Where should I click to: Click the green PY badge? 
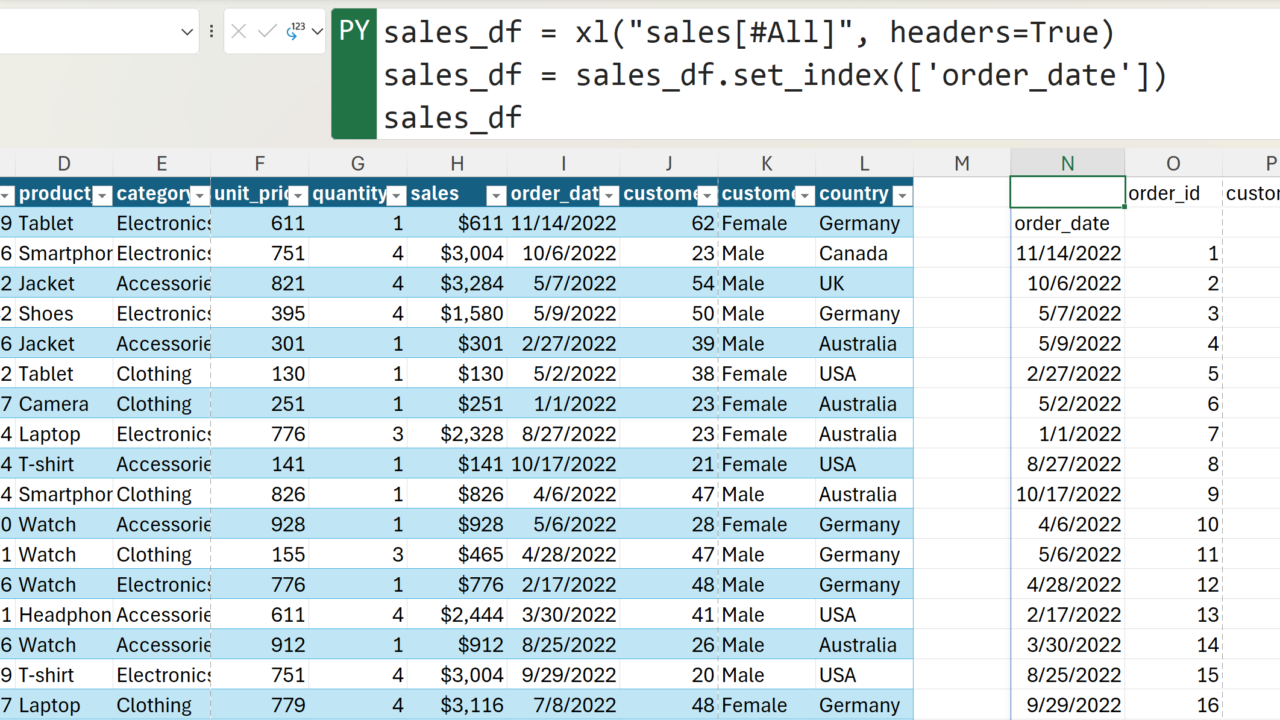pyautogui.click(x=354, y=32)
